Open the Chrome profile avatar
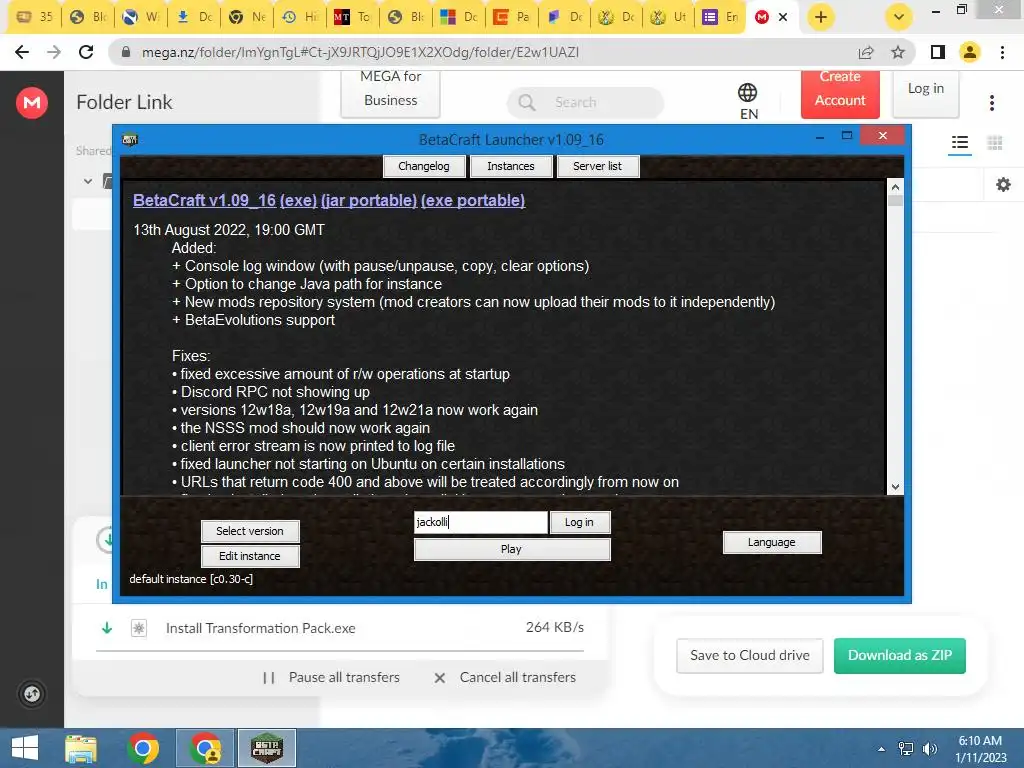Screen dimensions: 1024x768 pyautogui.click(x=970, y=52)
